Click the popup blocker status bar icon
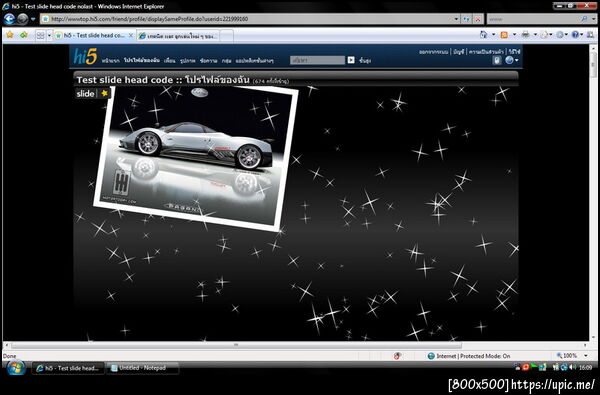Image resolution: width=600 pixels, height=395 pixels. click(397, 356)
